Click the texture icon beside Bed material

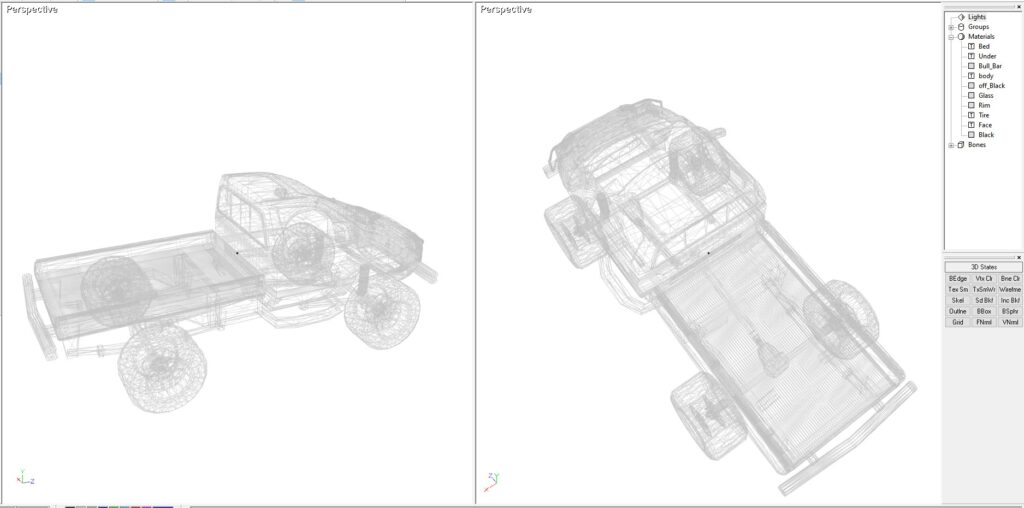tap(971, 47)
